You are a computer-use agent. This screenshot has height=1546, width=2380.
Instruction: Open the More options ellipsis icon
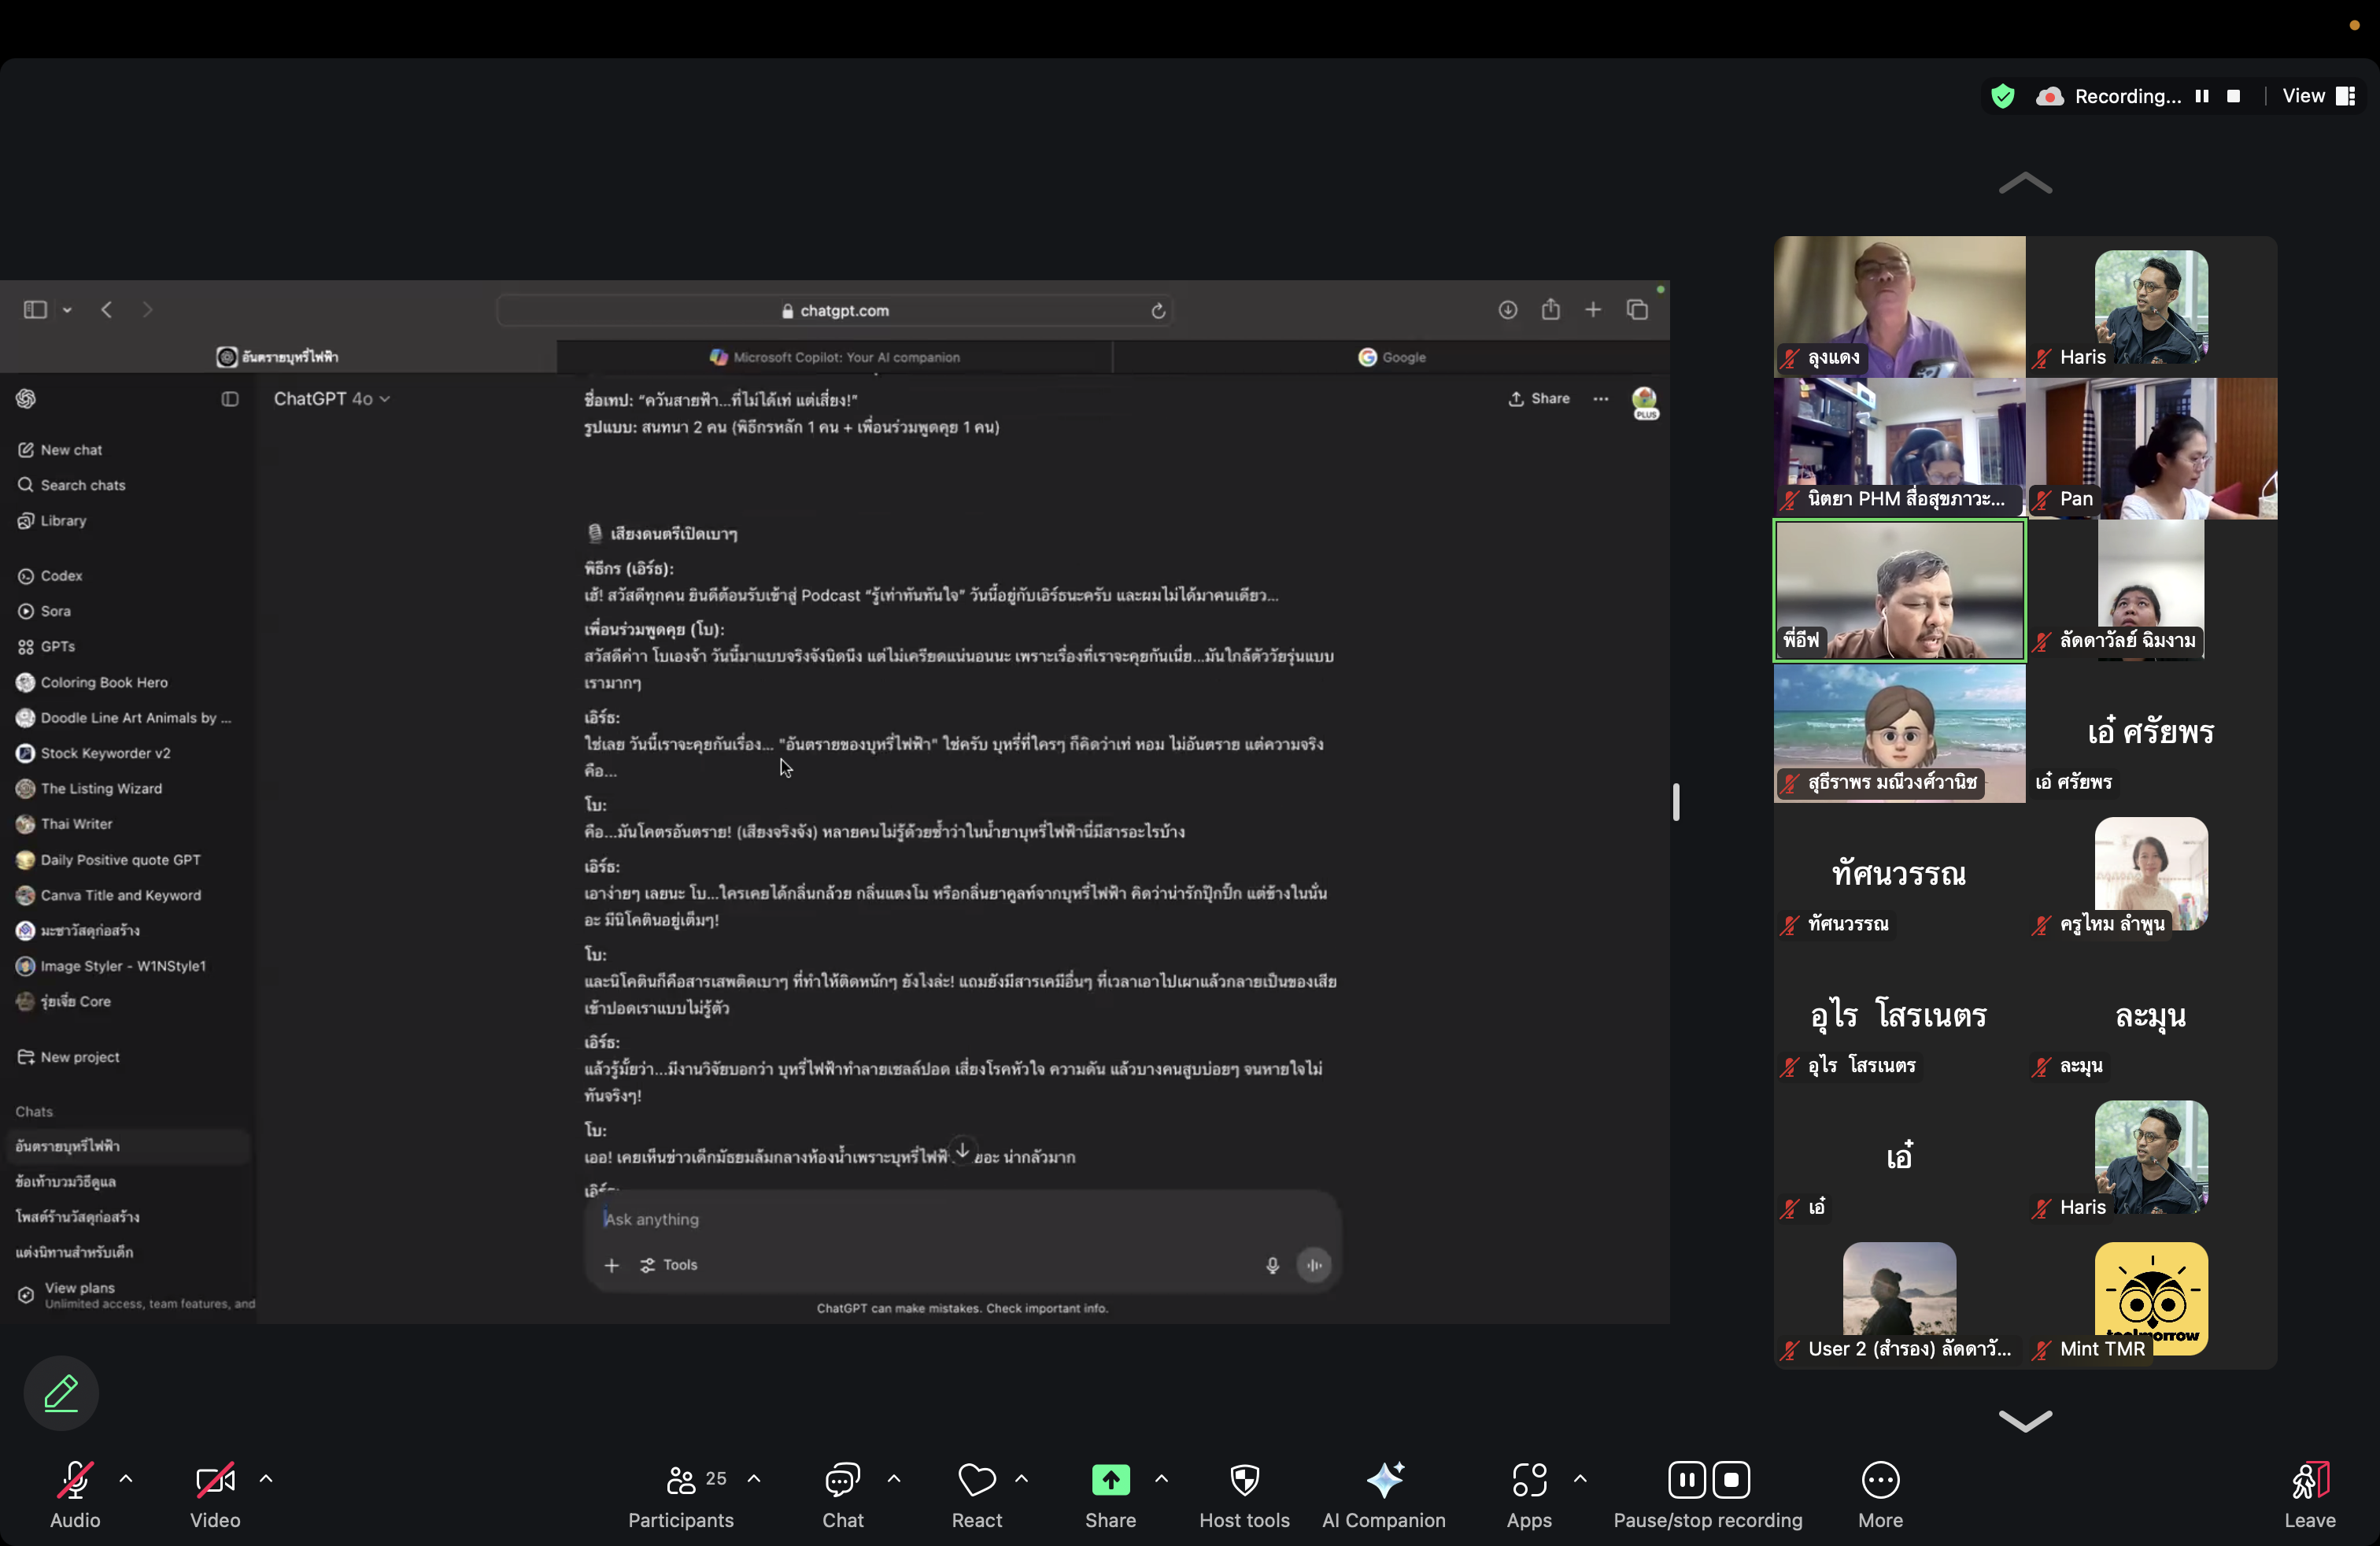[1880, 1480]
